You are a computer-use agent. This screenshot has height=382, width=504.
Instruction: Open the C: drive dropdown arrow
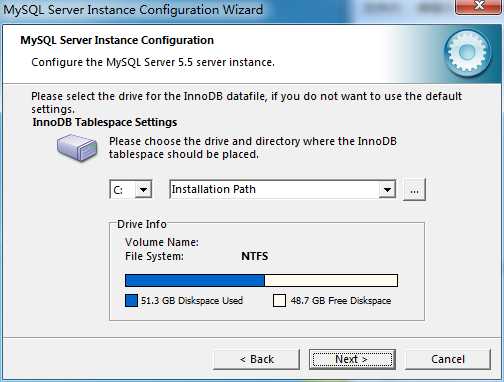click(143, 190)
